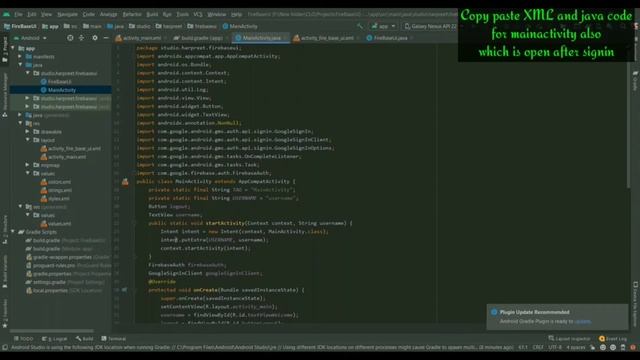This screenshot has width=640, height=360.
Task: Open the View menu
Action: [46, 14]
